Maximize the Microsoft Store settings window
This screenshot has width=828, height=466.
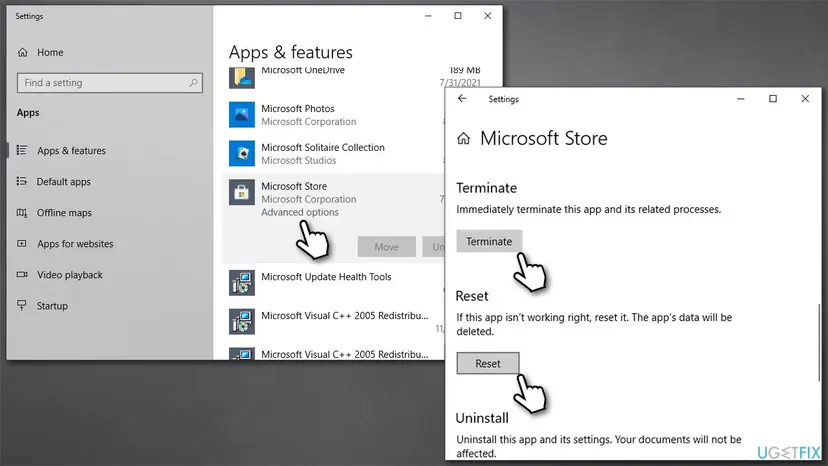coord(773,99)
